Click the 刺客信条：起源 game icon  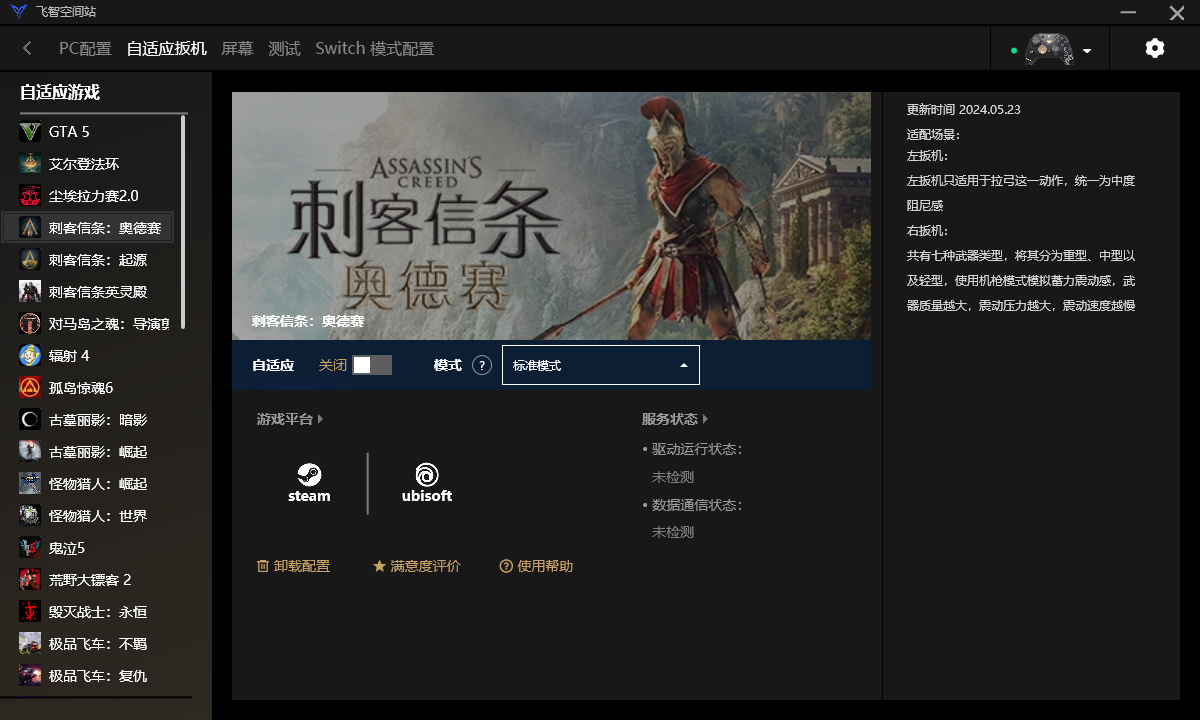click(30, 259)
